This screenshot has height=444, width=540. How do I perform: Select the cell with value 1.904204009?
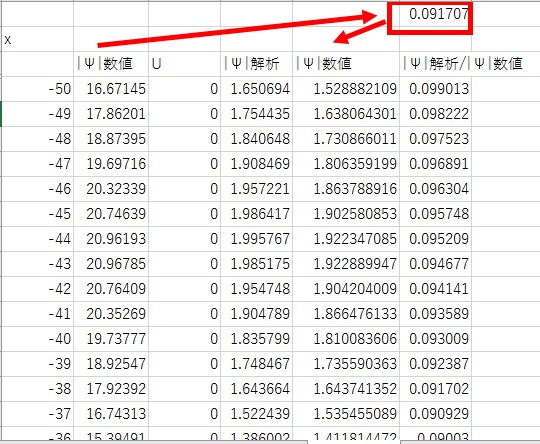tap(346, 289)
